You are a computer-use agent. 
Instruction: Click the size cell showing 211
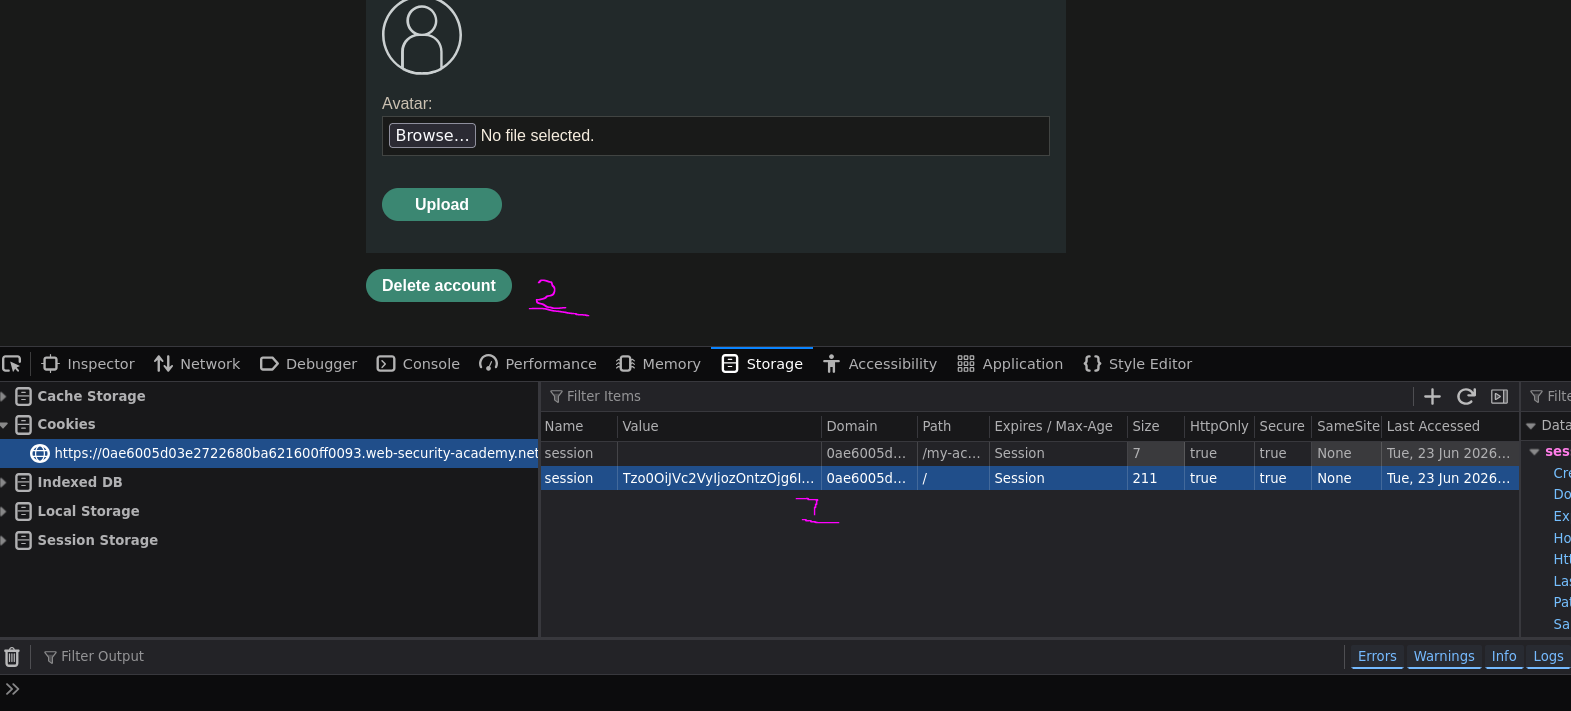click(1156, 478)
